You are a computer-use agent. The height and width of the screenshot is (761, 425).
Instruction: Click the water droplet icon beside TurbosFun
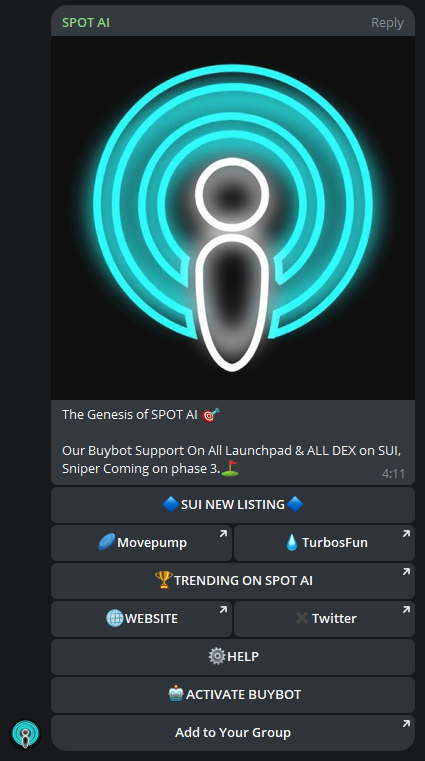pos(292,542)
